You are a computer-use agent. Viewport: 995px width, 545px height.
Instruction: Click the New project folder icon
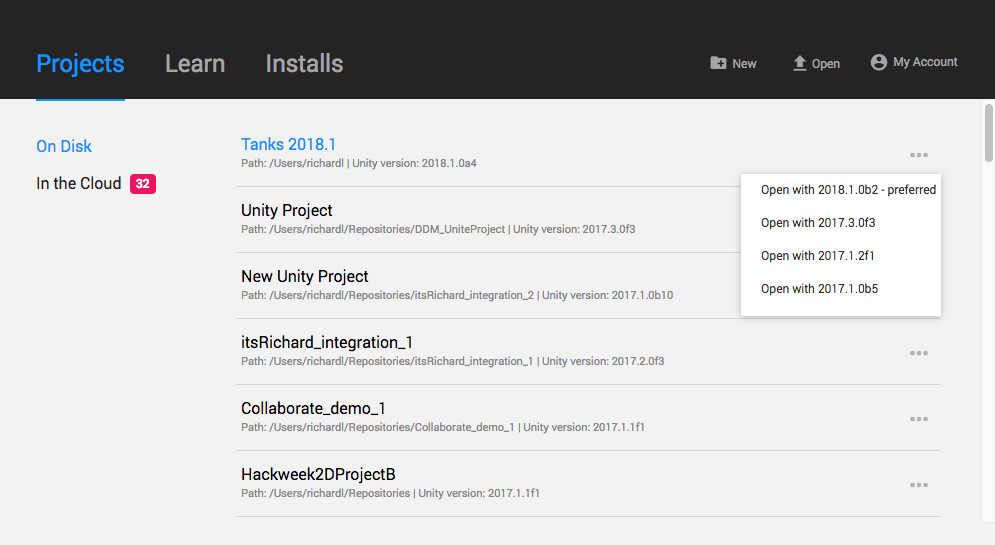(718, 63)
